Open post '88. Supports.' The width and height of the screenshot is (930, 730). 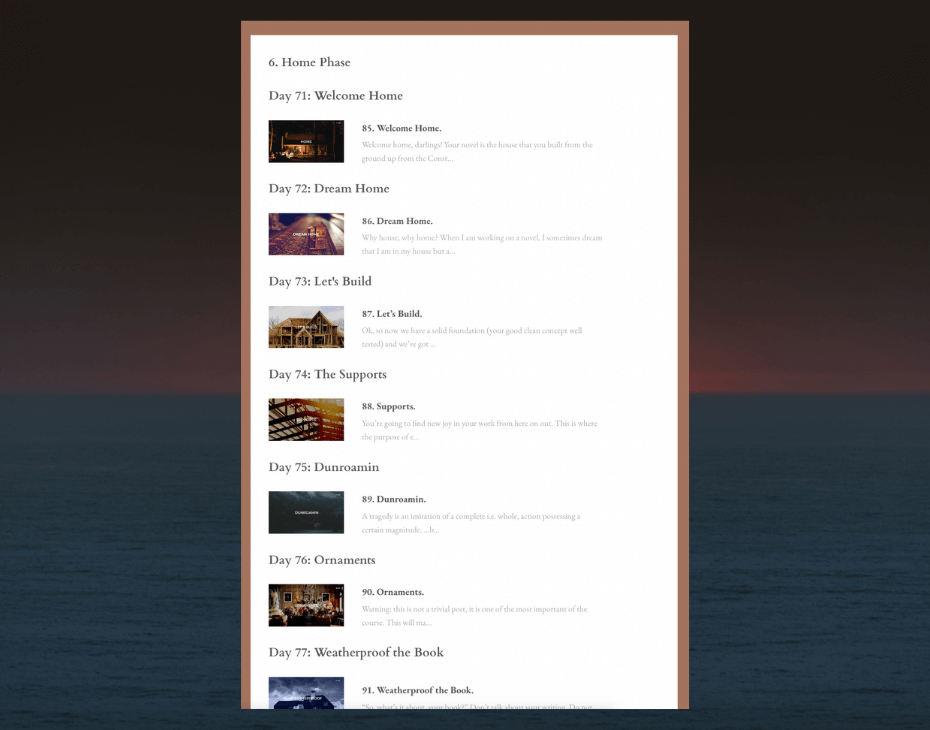[388, 406]
